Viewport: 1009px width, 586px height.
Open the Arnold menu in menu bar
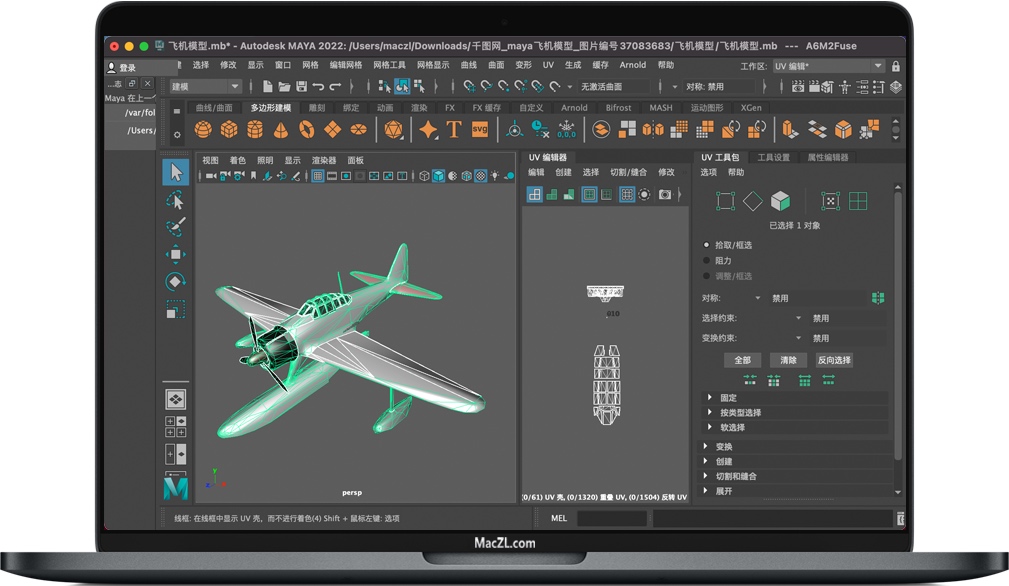pos(632,65)
